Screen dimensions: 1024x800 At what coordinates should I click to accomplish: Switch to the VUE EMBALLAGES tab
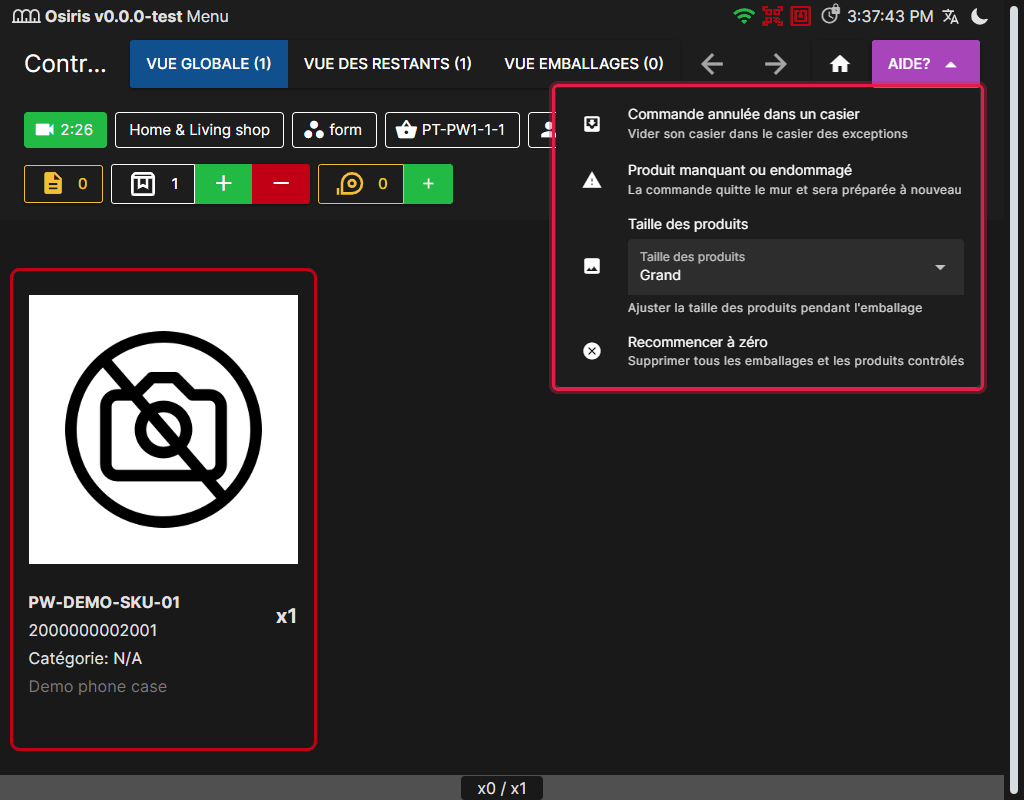click(x=584, y=64)
